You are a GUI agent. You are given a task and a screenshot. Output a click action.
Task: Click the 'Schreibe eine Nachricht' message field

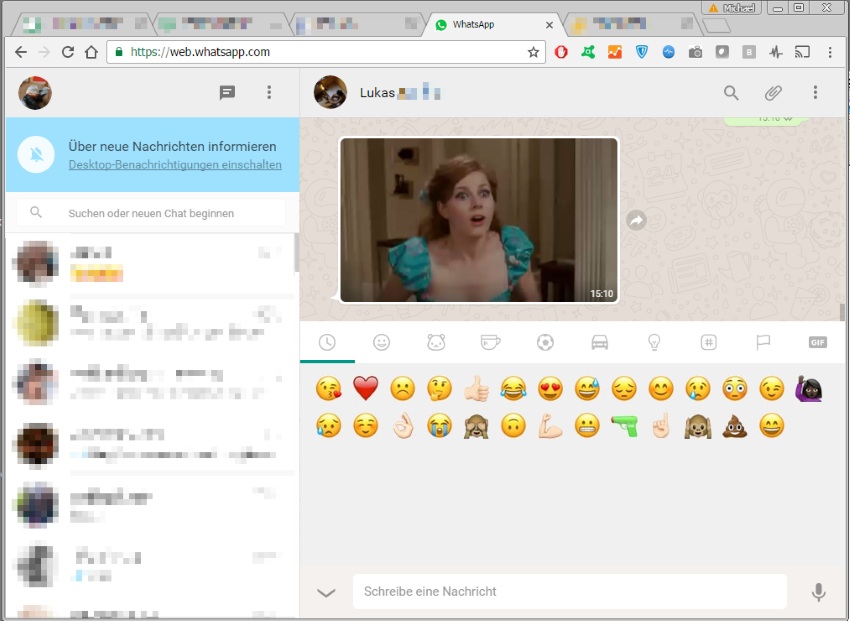coord(570,591)
